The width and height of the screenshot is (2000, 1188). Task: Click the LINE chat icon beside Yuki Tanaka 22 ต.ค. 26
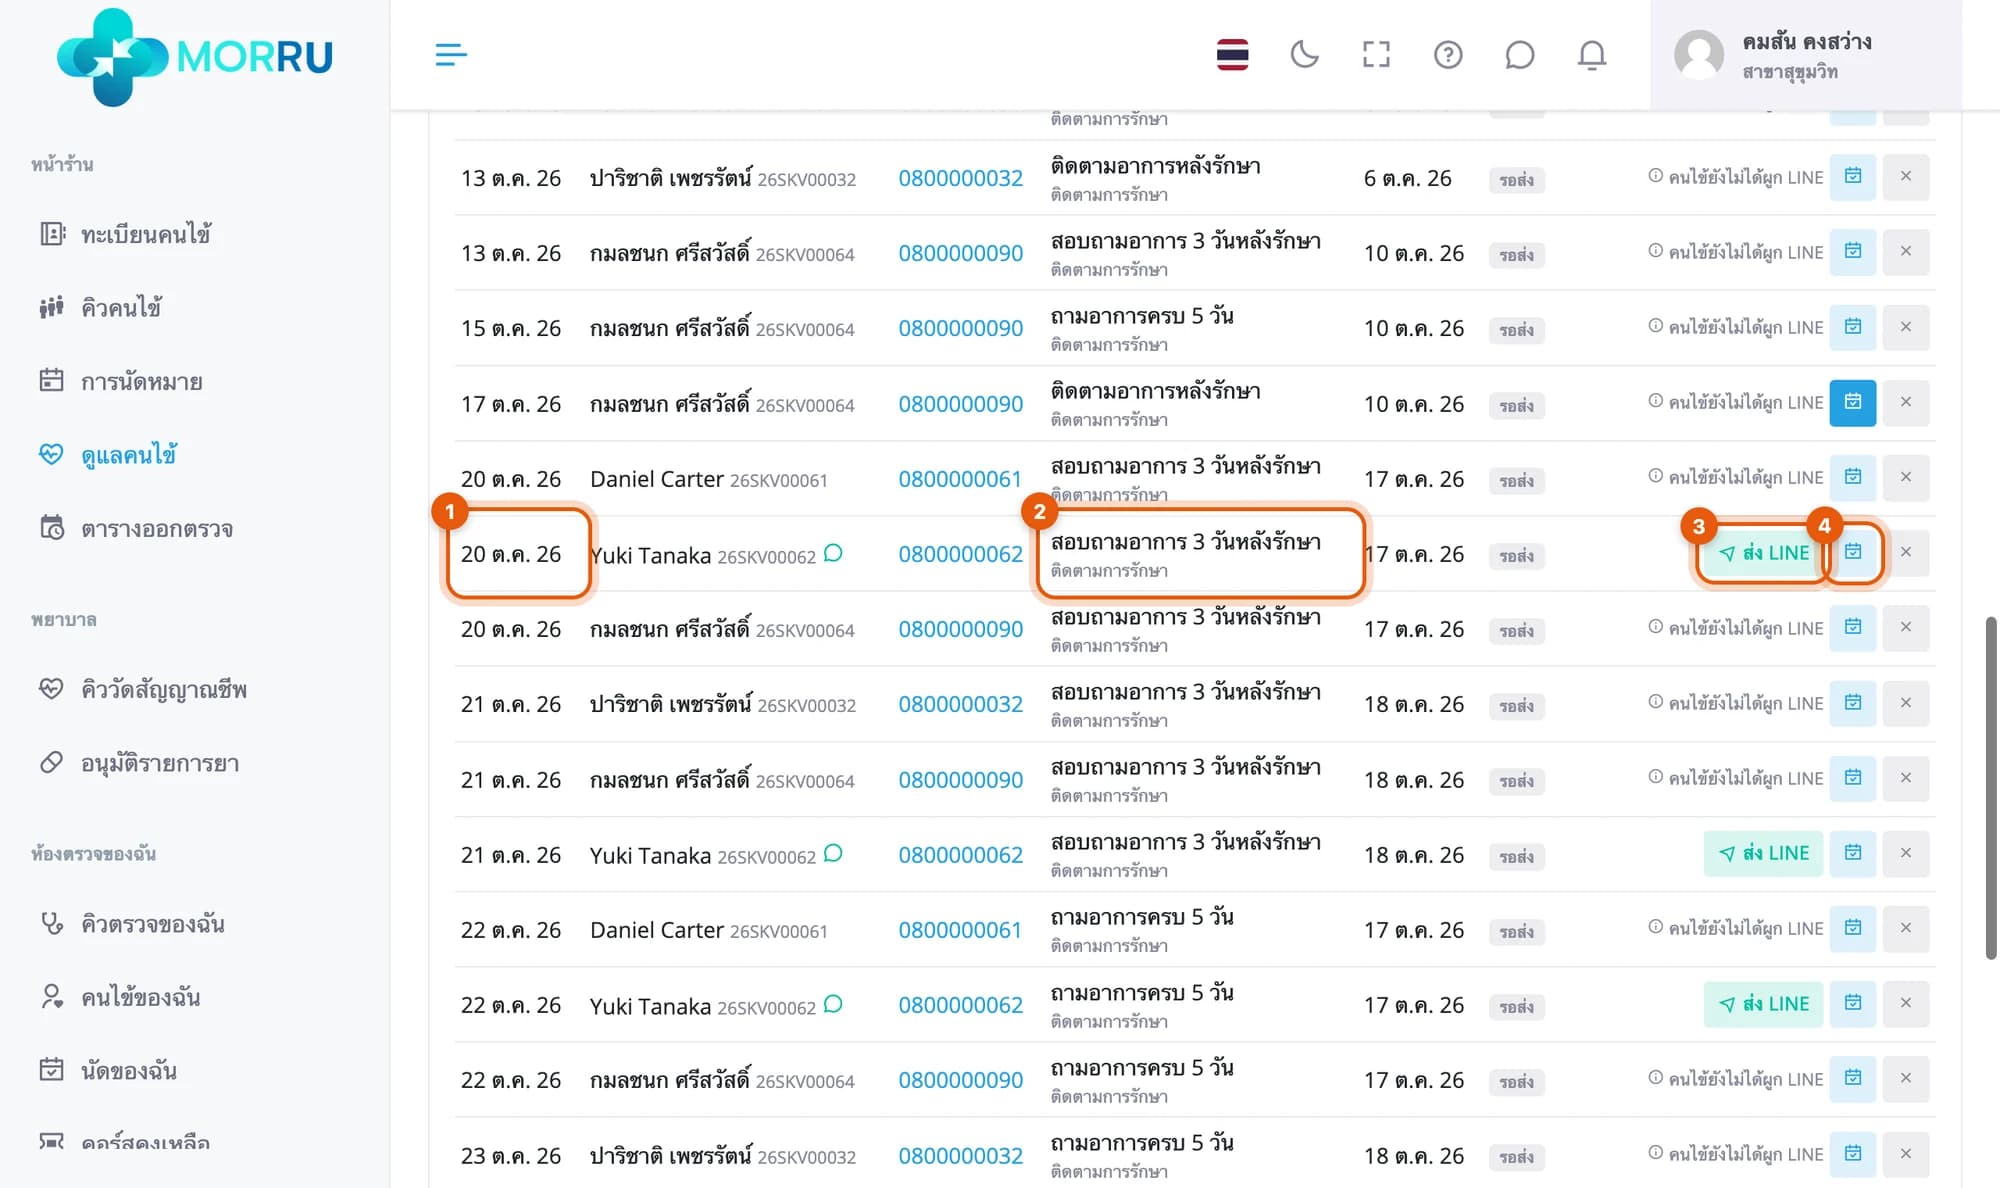[833, 1003]
